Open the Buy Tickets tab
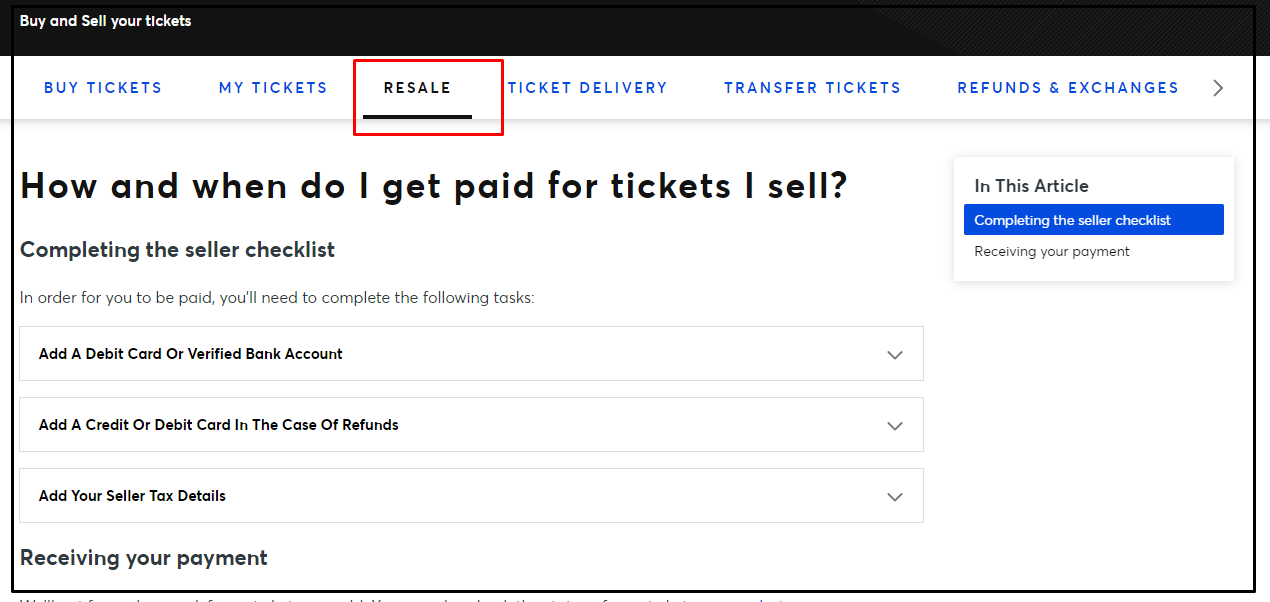1270x602 pixels. point(103,88)
